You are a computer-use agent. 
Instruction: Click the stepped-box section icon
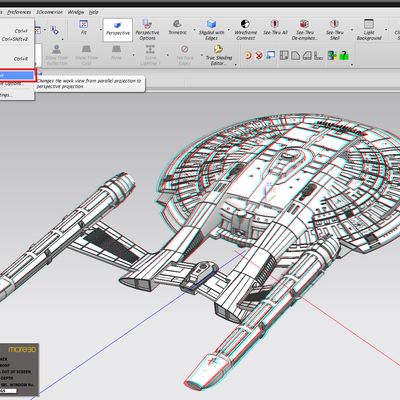pyautogui.click(x=307, y=55)
